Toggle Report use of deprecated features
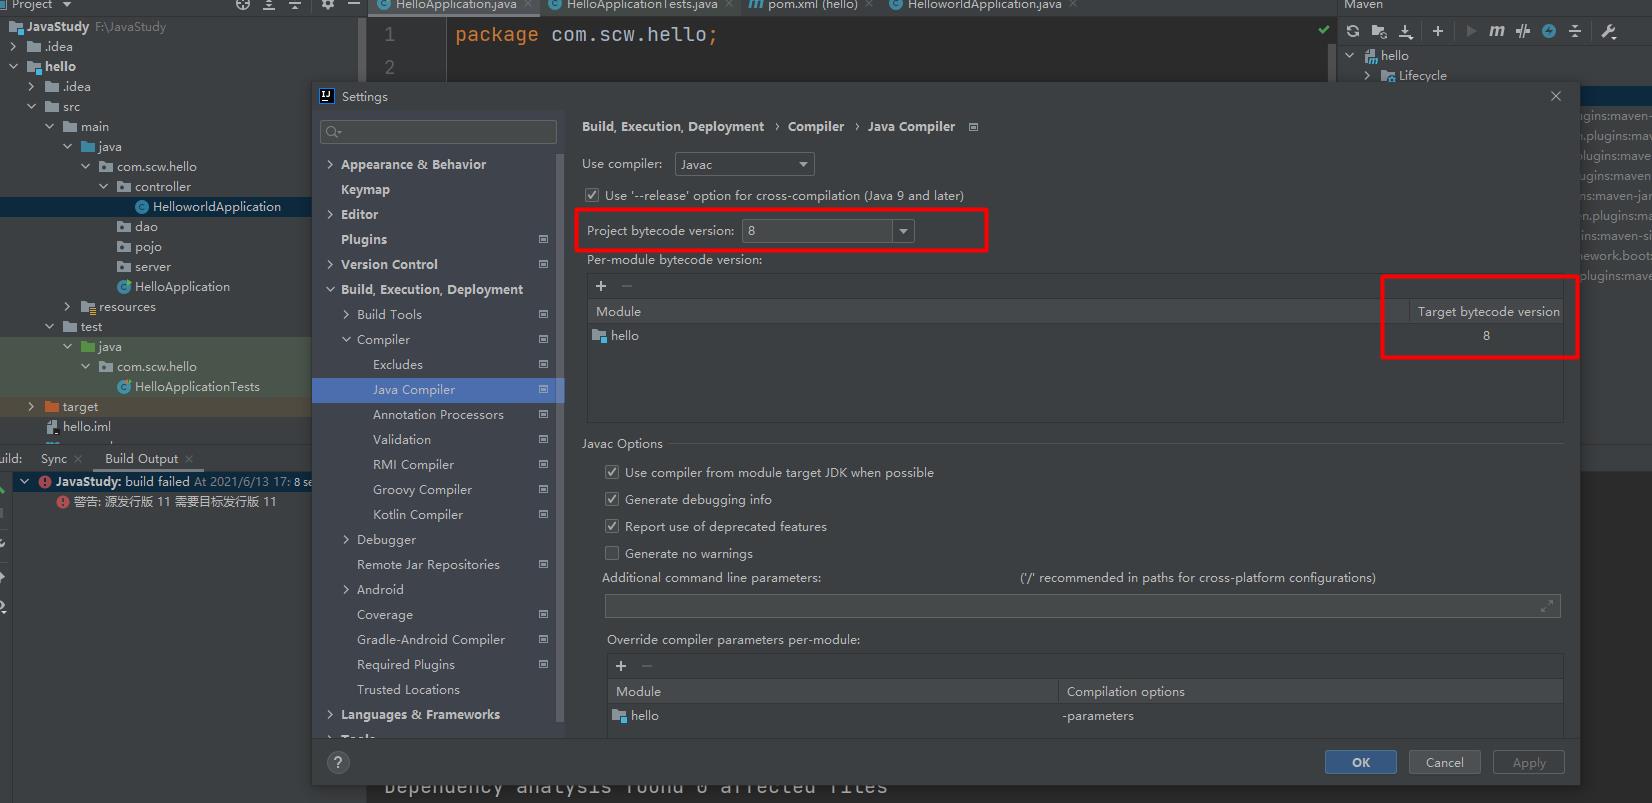The height and width of the screenshot is (803, 1652). click(x=612, y=526)
